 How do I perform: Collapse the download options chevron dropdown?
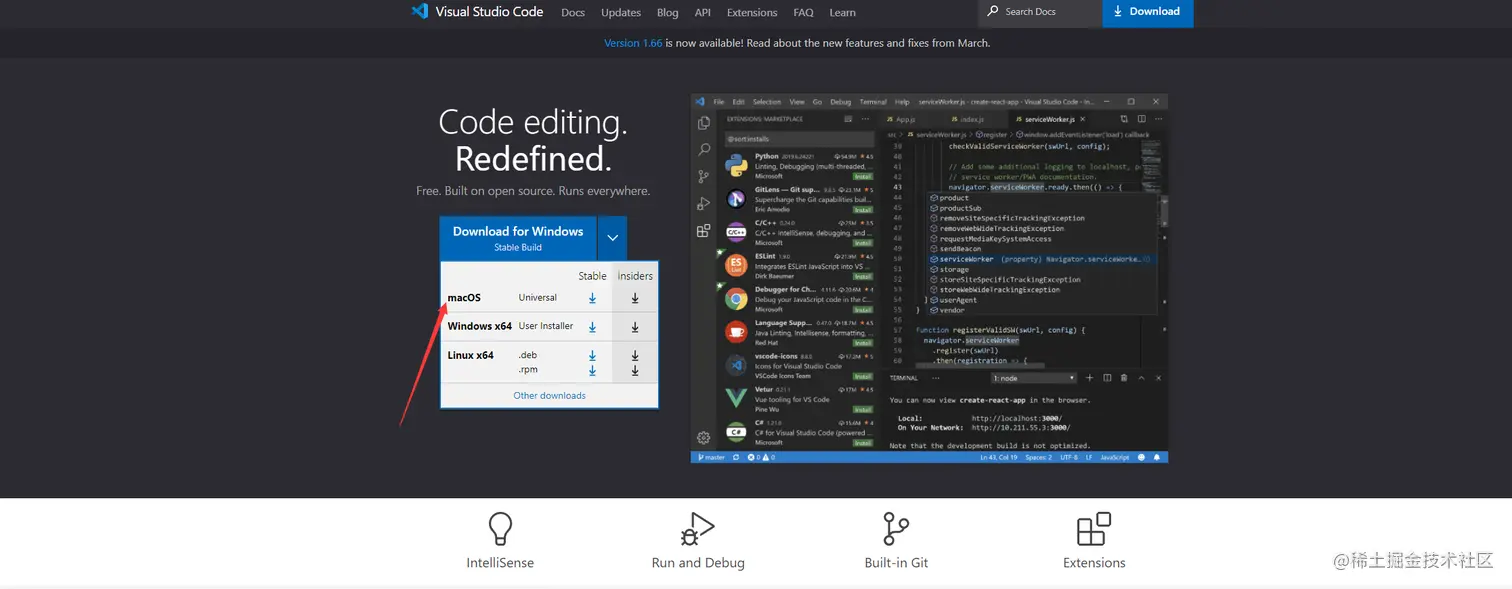pos(613,238)
